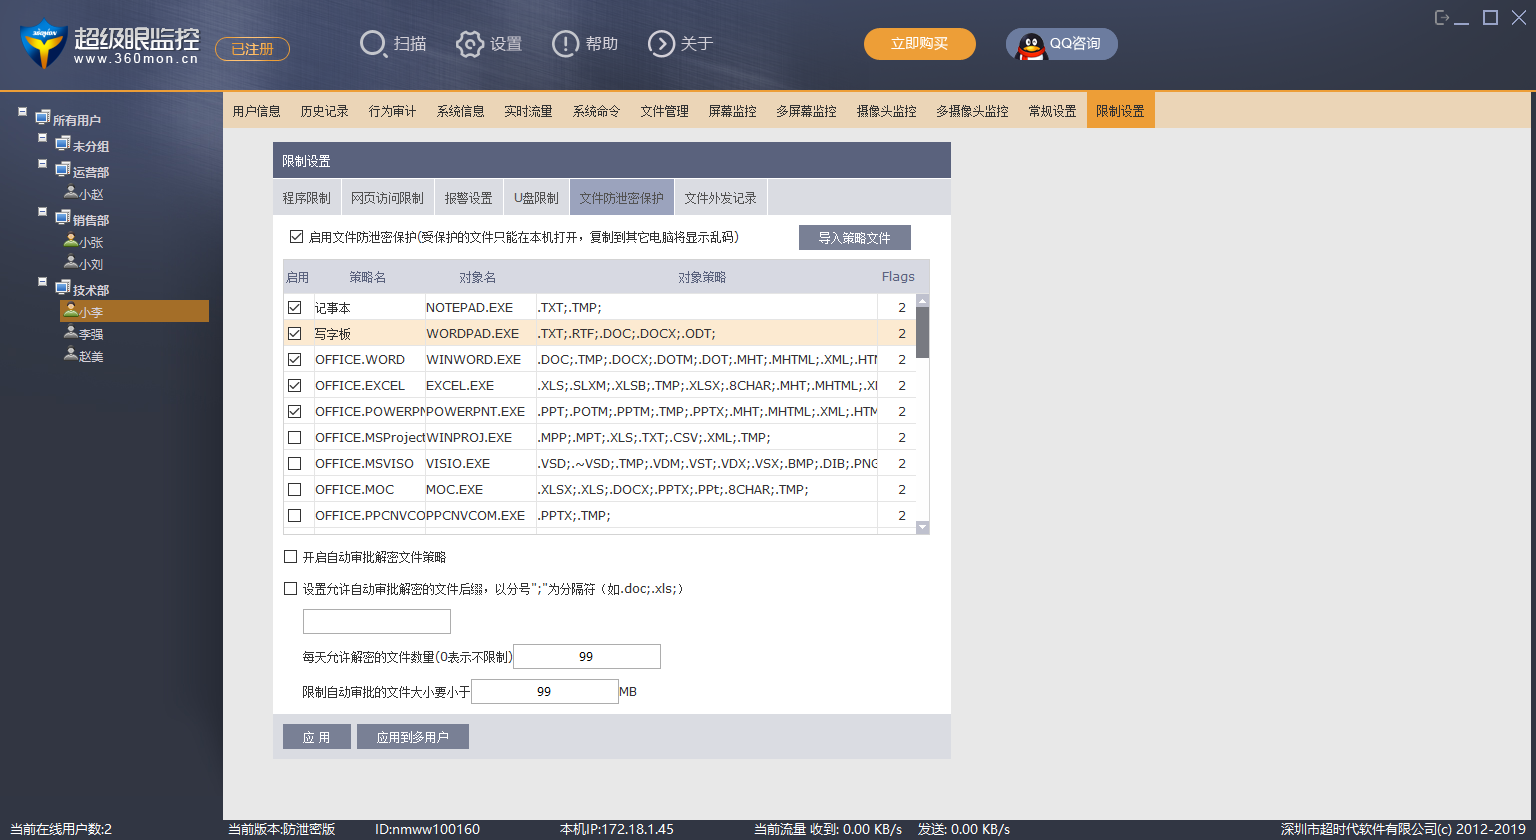Enable the OFFICE.MSVISO policy checkbox

pyautogui.click(x=295, y=464)
